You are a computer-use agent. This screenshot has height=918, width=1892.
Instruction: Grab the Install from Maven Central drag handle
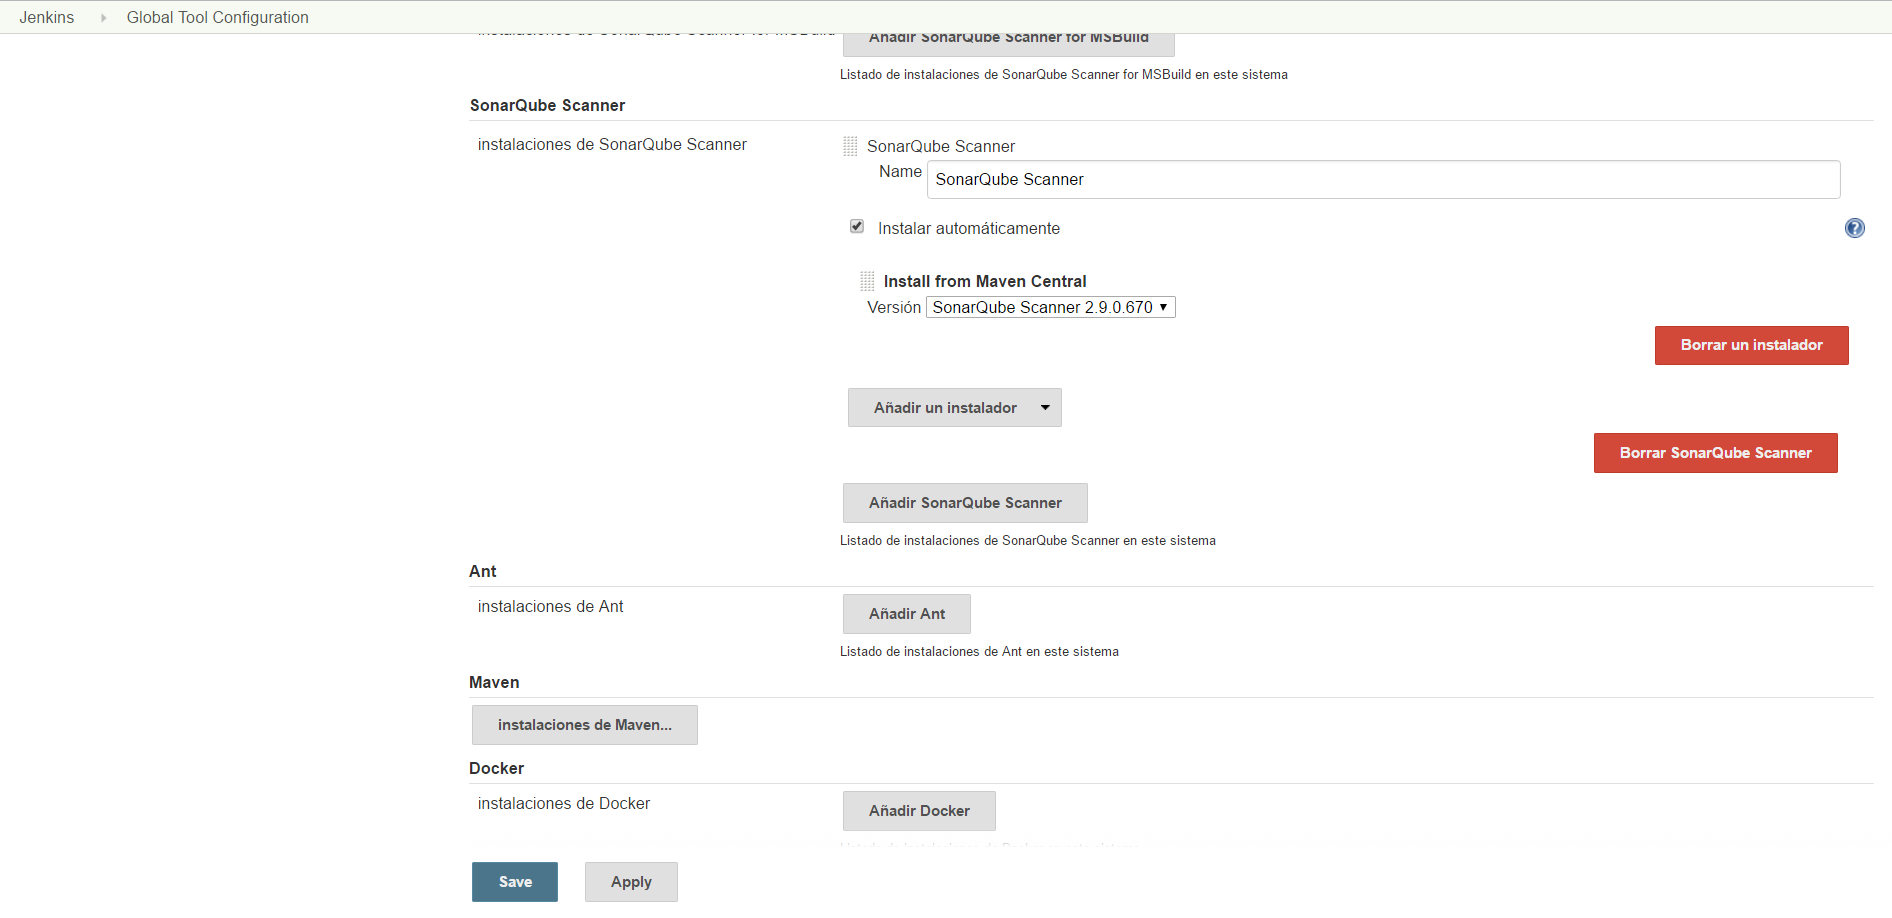point(867,281)
